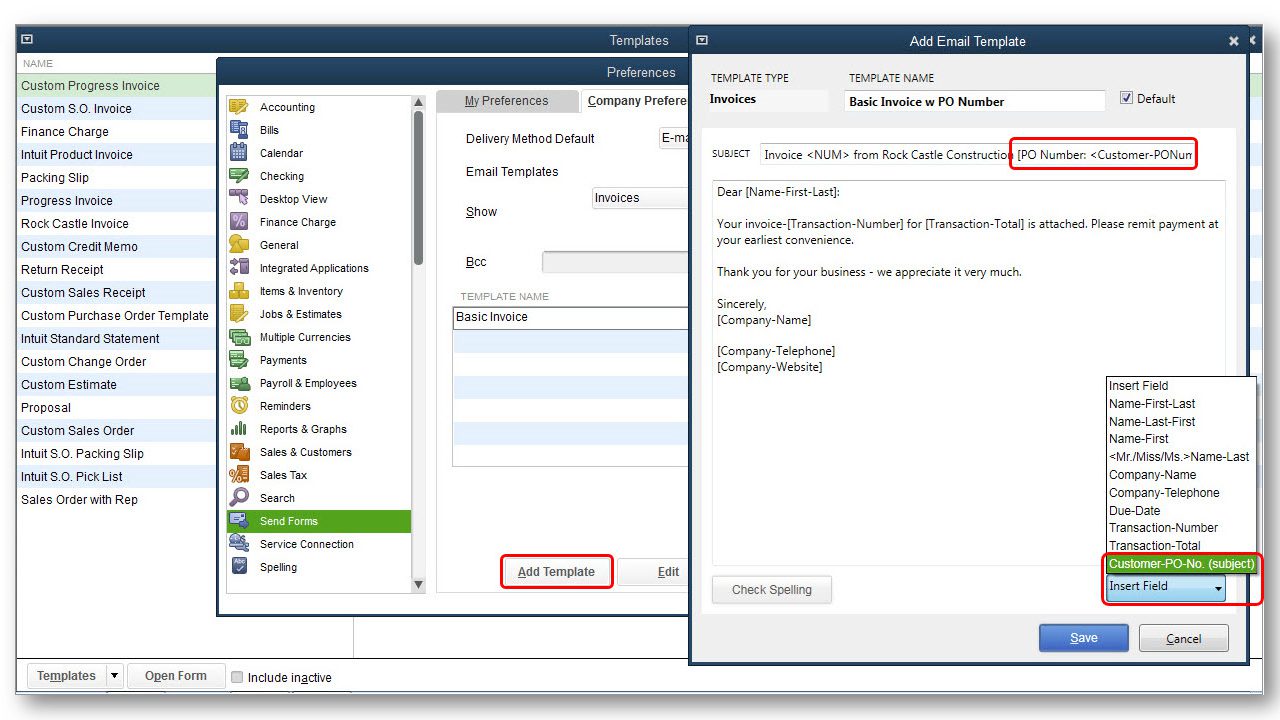Open the Reminders alarm clock icon
Screen dimensions: 1280x720
[239, 406]
